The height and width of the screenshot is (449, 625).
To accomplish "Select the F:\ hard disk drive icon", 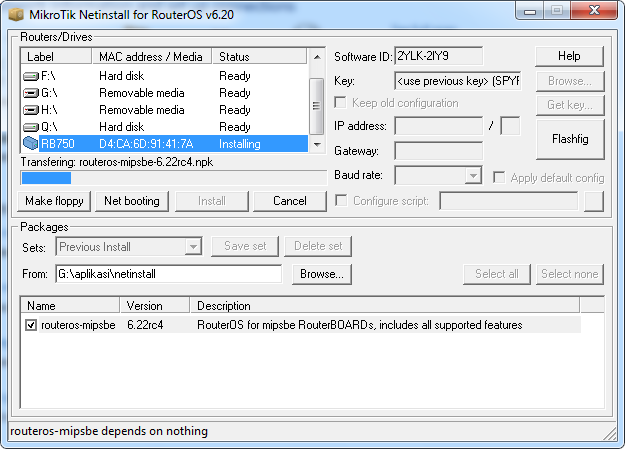I will (x=31, y=76).
